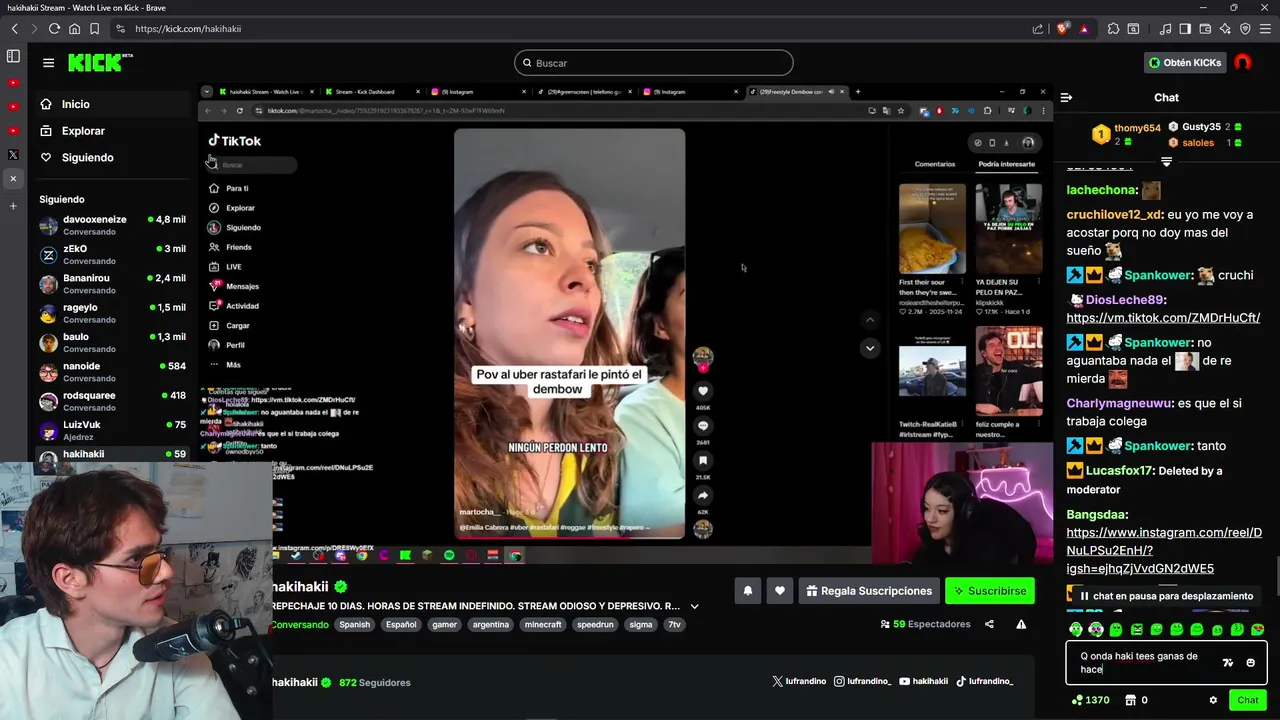The image size is (1280, 720).
Task: Send message with green Chat button
Action: coord(1247,700)
